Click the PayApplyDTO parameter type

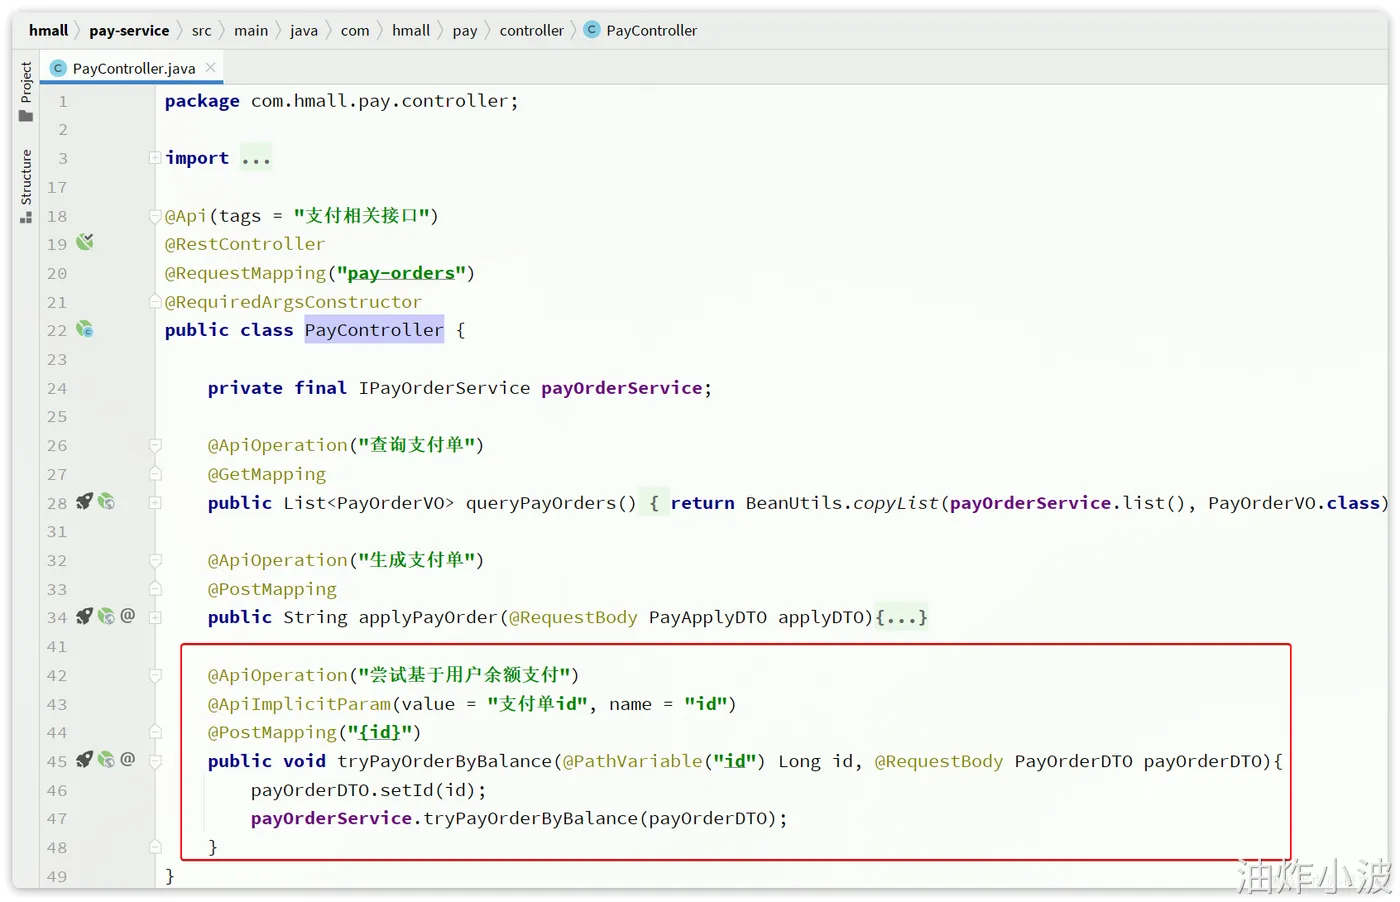pos(708,617)
